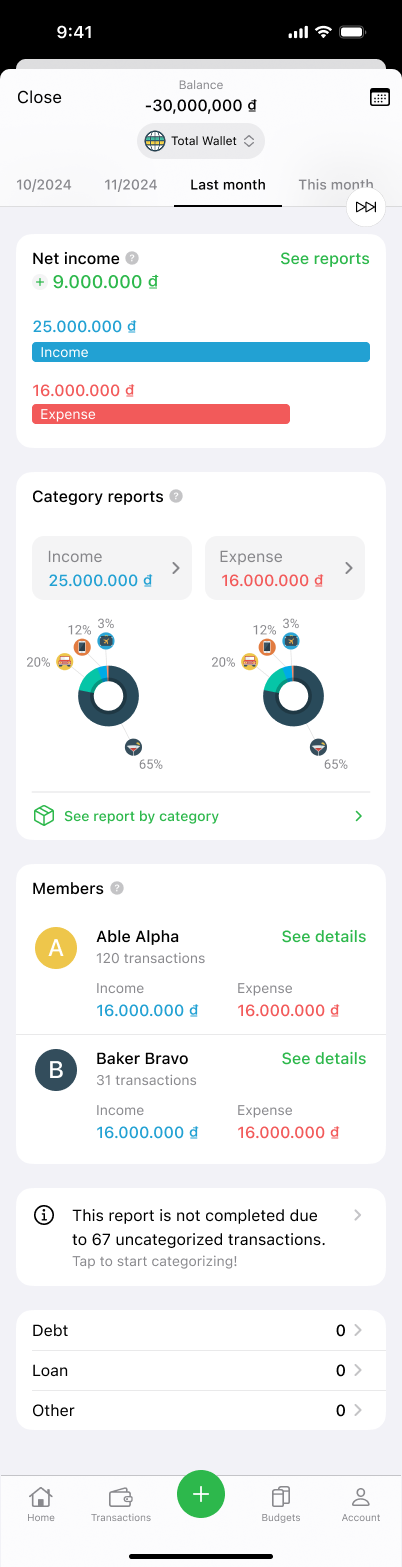Switch to the 11/2024 tab
This screenshot has width=402, height=1567.
pyautogui.click(x=130, y=184)
